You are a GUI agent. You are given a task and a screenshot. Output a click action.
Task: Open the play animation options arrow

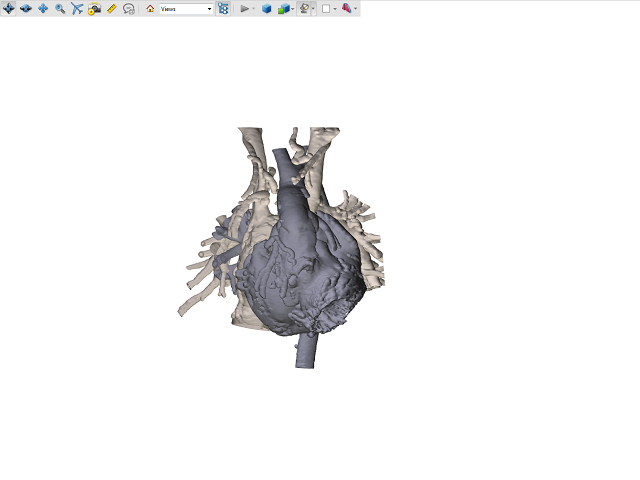253,9
